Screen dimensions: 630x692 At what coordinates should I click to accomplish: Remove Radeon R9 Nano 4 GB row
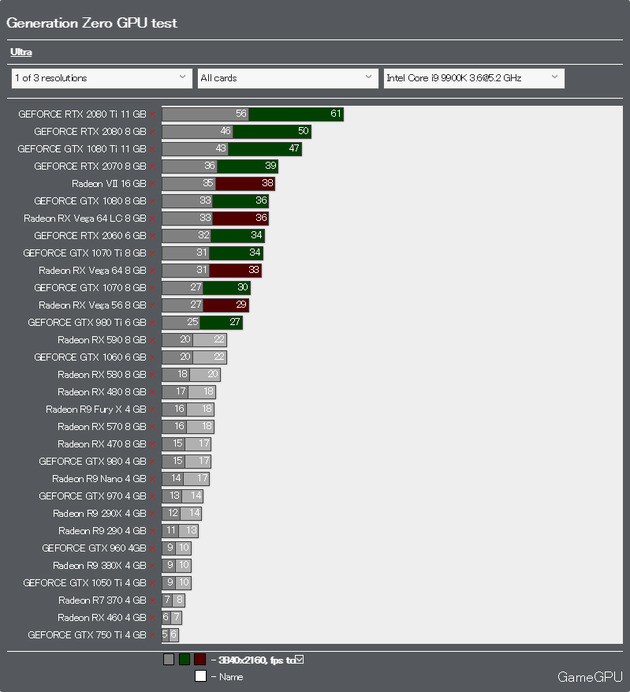tap(152, 479)
